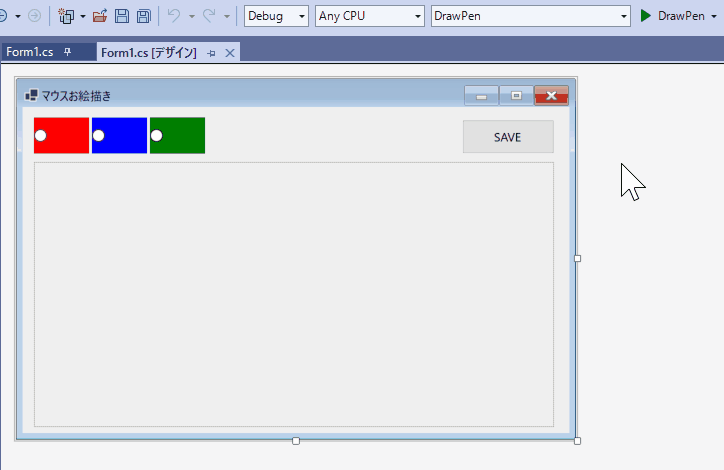
Task: Click the New Project toolbar icon
Action: coord(66,16)
